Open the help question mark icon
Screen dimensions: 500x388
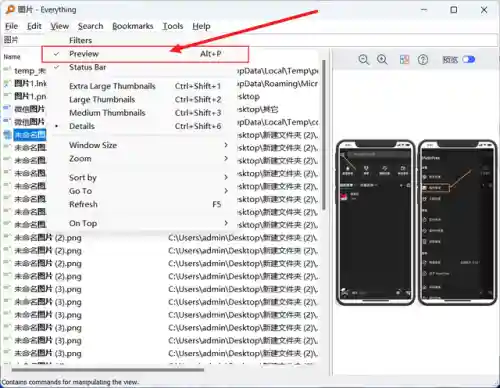pyautogui.click(x=423, y=60)
